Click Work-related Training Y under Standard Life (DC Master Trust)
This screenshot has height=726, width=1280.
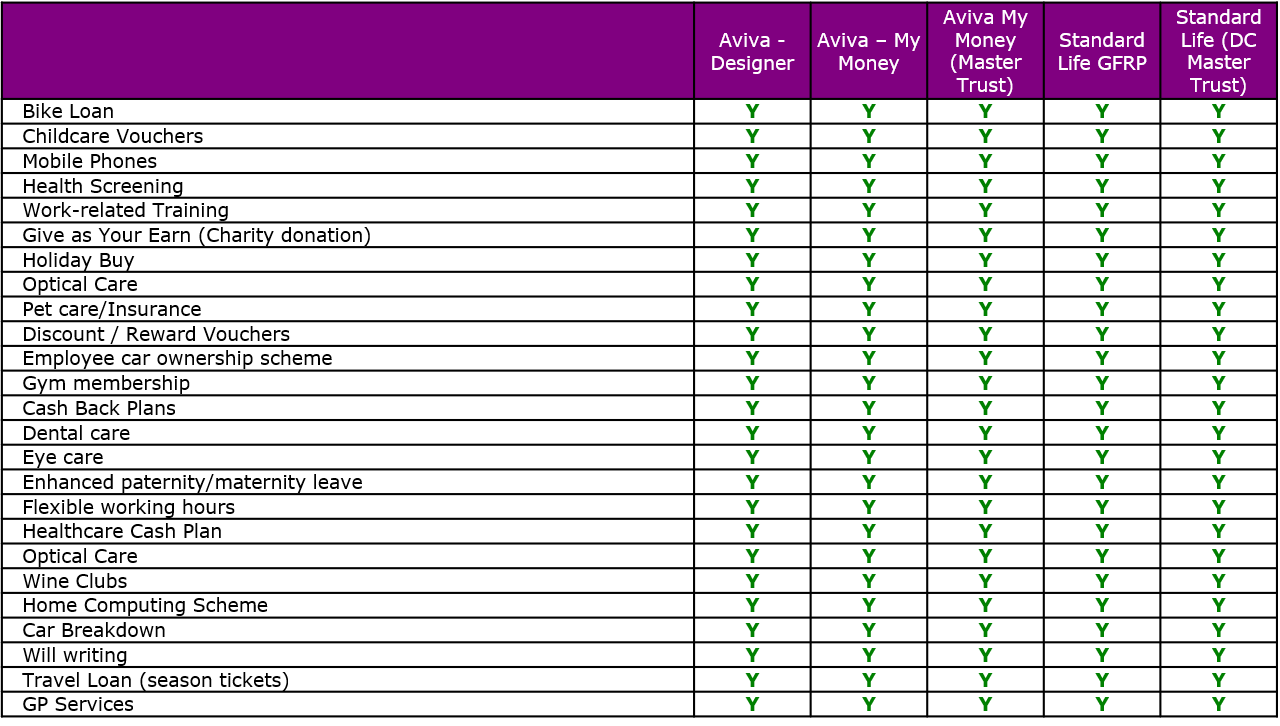pyautogui.click(x=1218, y=210)
